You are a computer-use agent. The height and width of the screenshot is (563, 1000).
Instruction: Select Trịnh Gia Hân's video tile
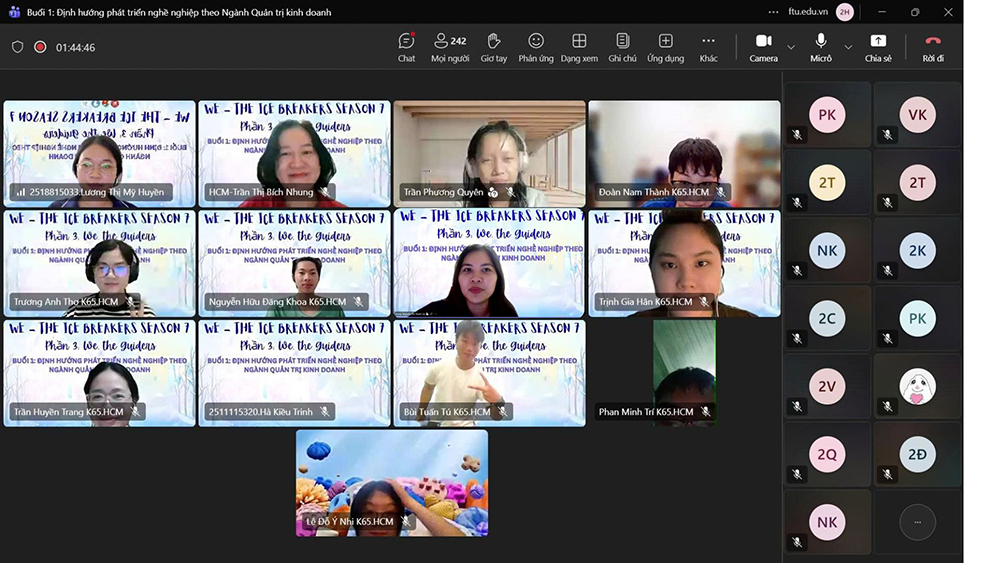(x=684, y=263)
